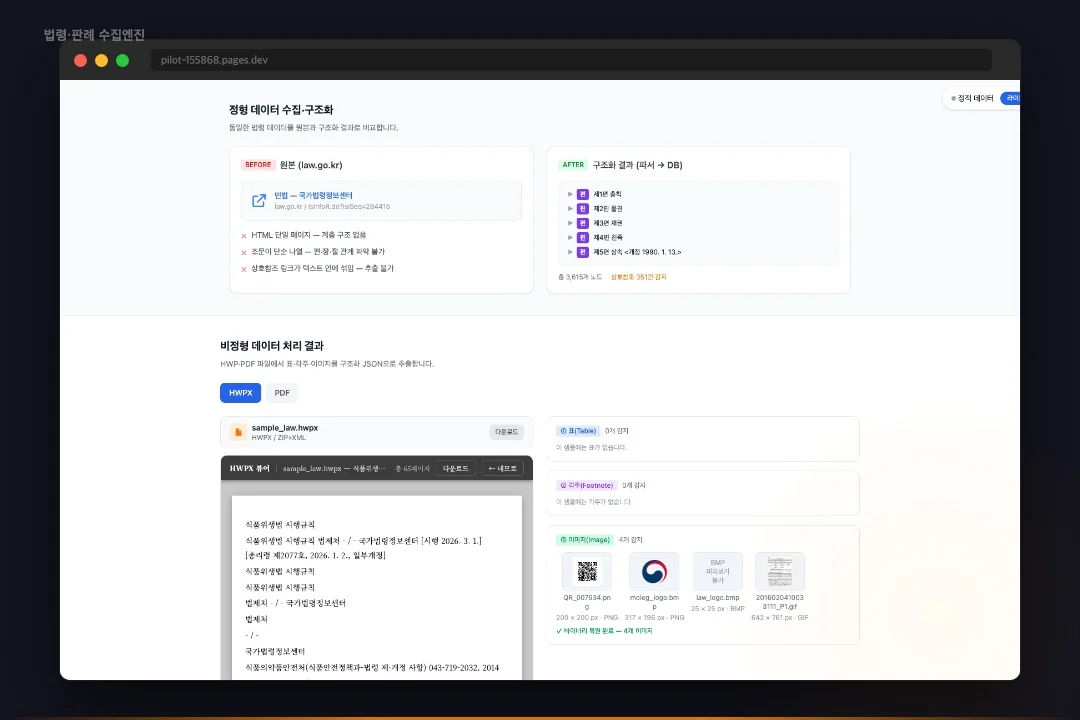Open the external link icon beside 민법
The image size is (1080, 720).
tap(259, 200)
